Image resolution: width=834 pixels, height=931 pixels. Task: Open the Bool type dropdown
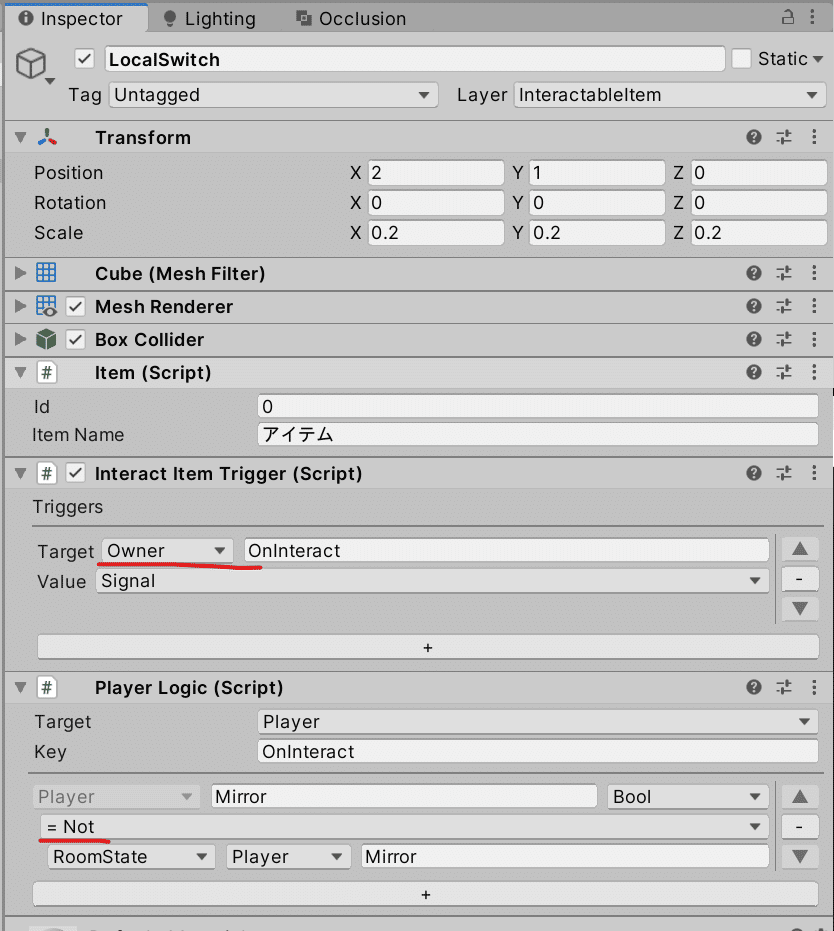click(x=689, y=796)
